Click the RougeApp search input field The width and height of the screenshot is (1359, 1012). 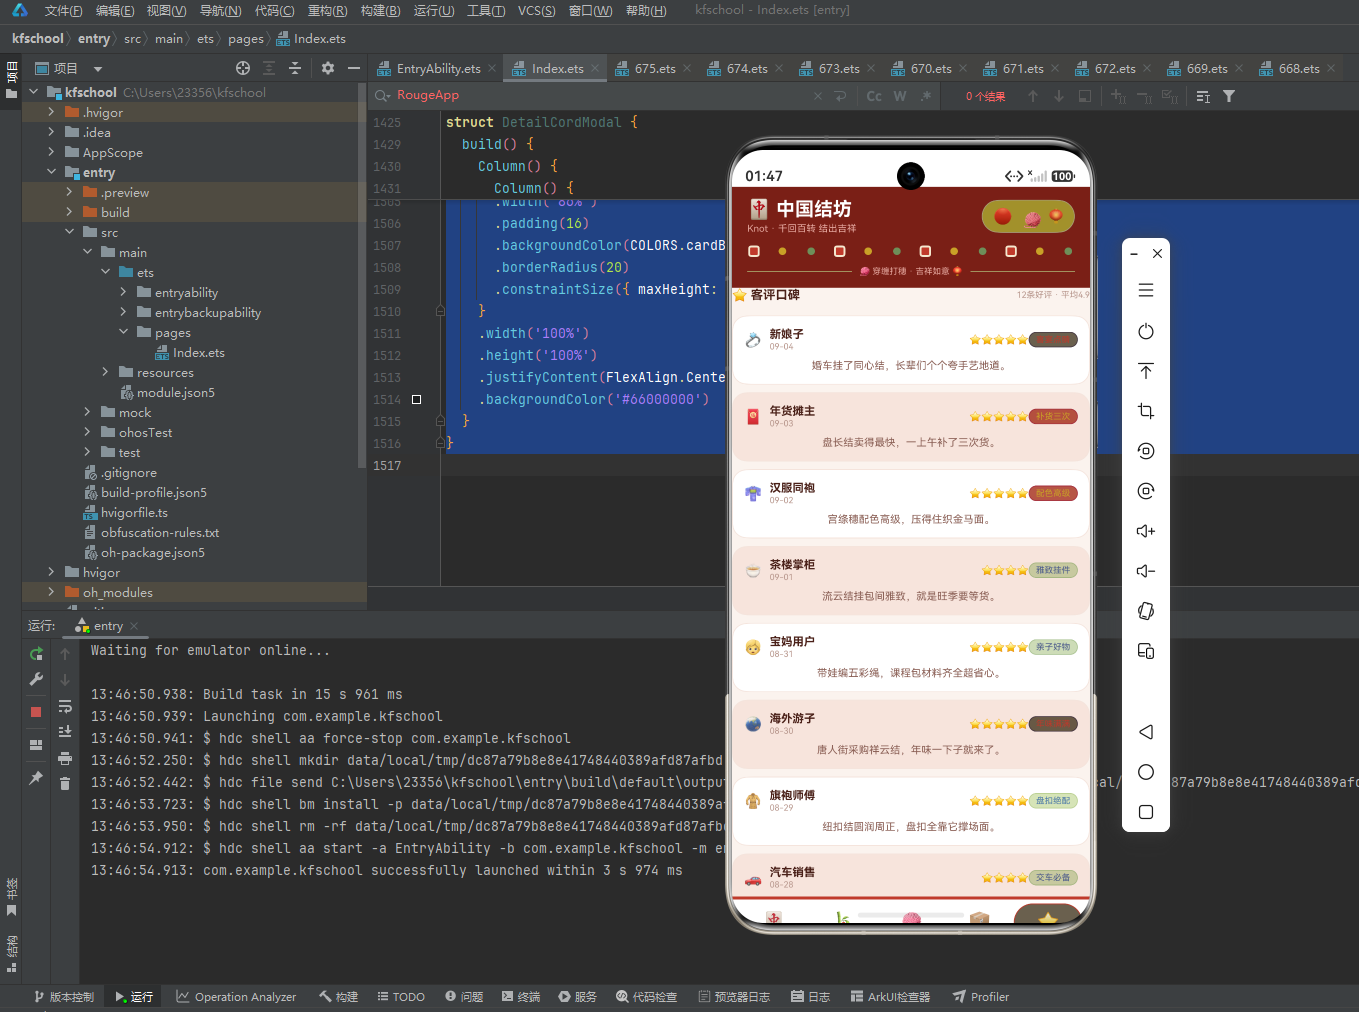pyautogui.click(x=600, y=96)
